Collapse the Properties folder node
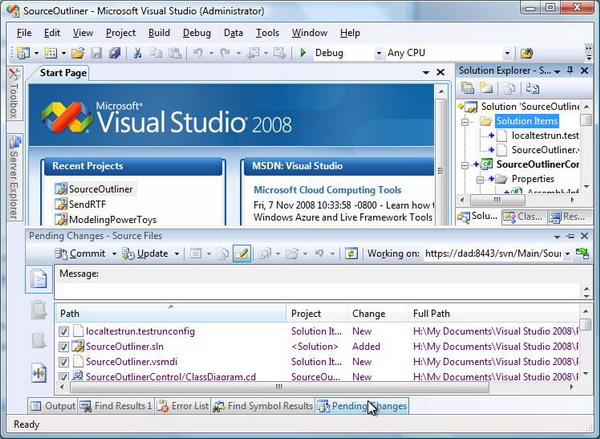The image size is (600, 439). click(x=480, y=179)
